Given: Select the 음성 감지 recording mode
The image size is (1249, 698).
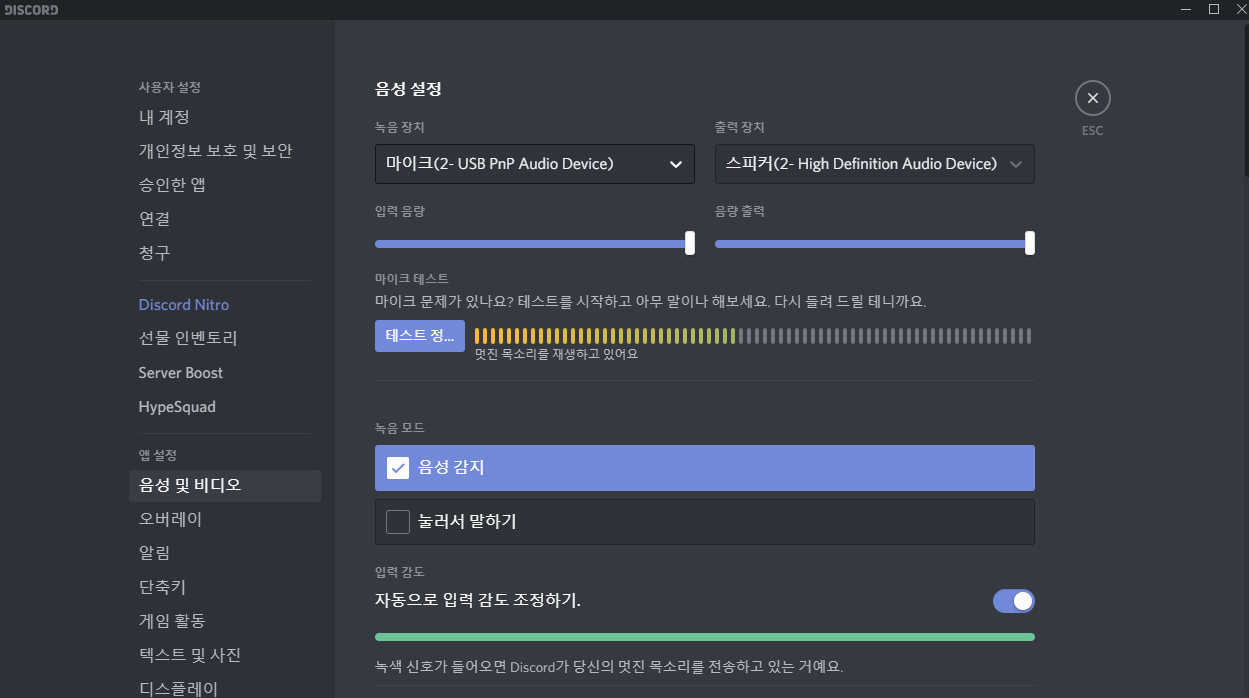Looking at the screenshot, I should point(704,468).
